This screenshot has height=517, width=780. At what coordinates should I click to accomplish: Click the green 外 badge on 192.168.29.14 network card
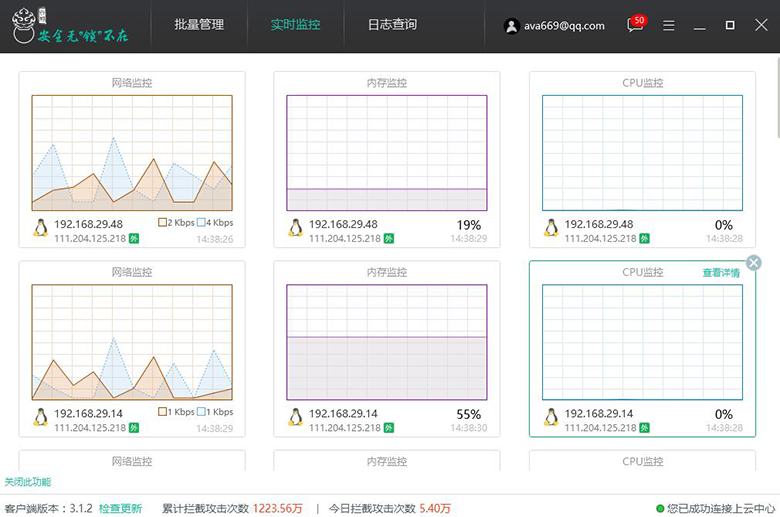134,428
